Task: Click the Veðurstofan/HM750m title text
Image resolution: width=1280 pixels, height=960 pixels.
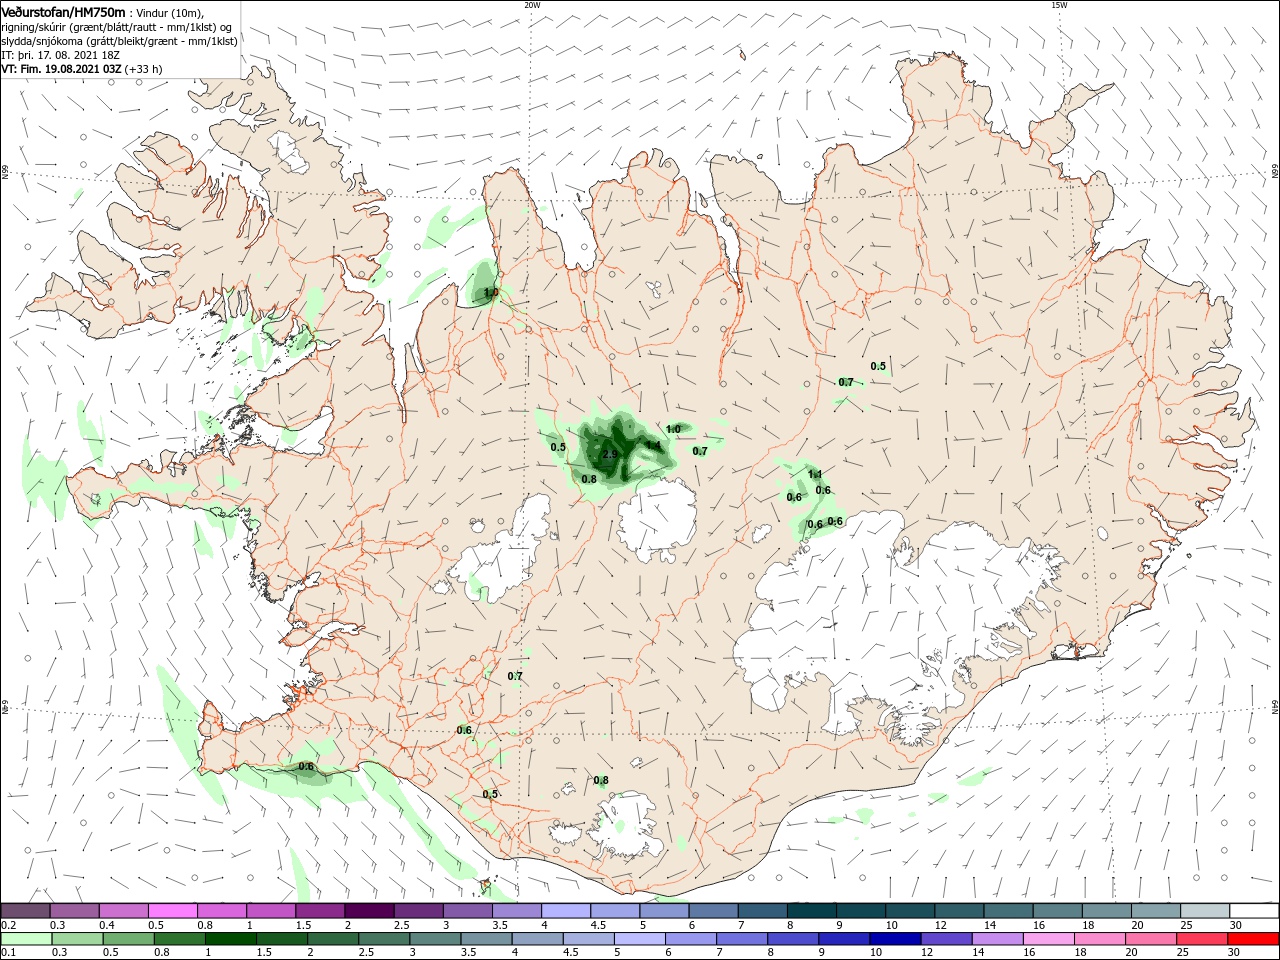Action: pos(63,12)
